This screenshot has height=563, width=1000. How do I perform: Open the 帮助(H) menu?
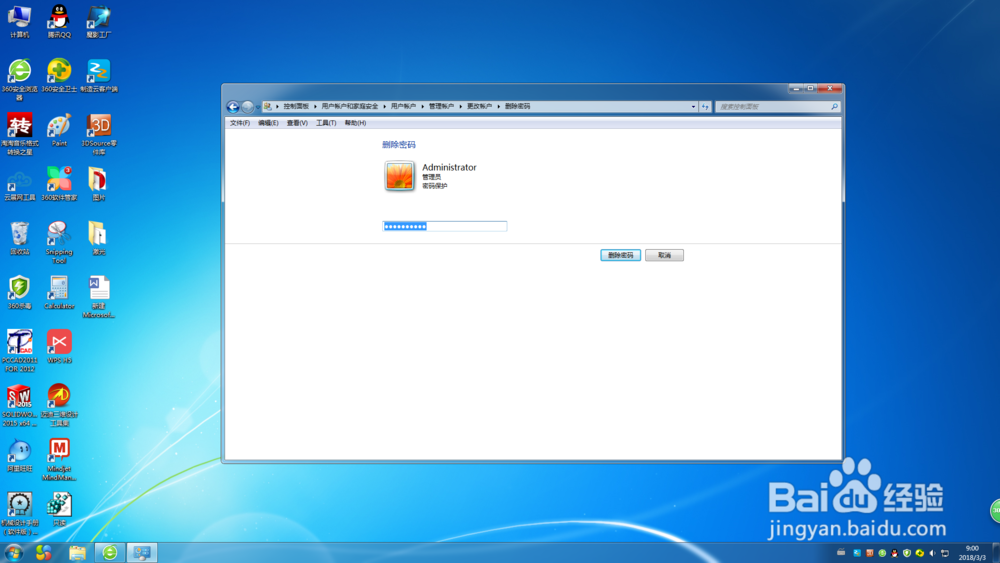(355, 123)
